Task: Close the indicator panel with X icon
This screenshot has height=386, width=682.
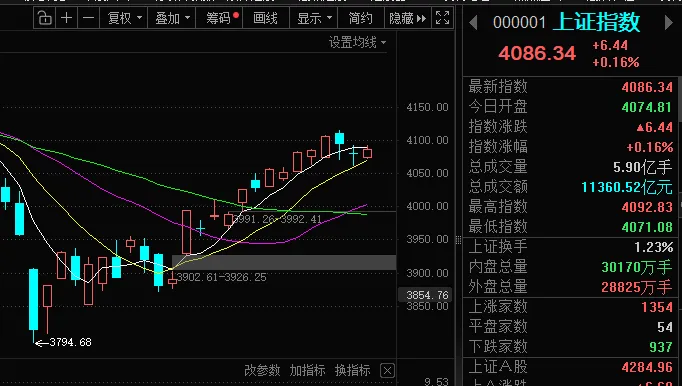Action: (x=387, y=371)
